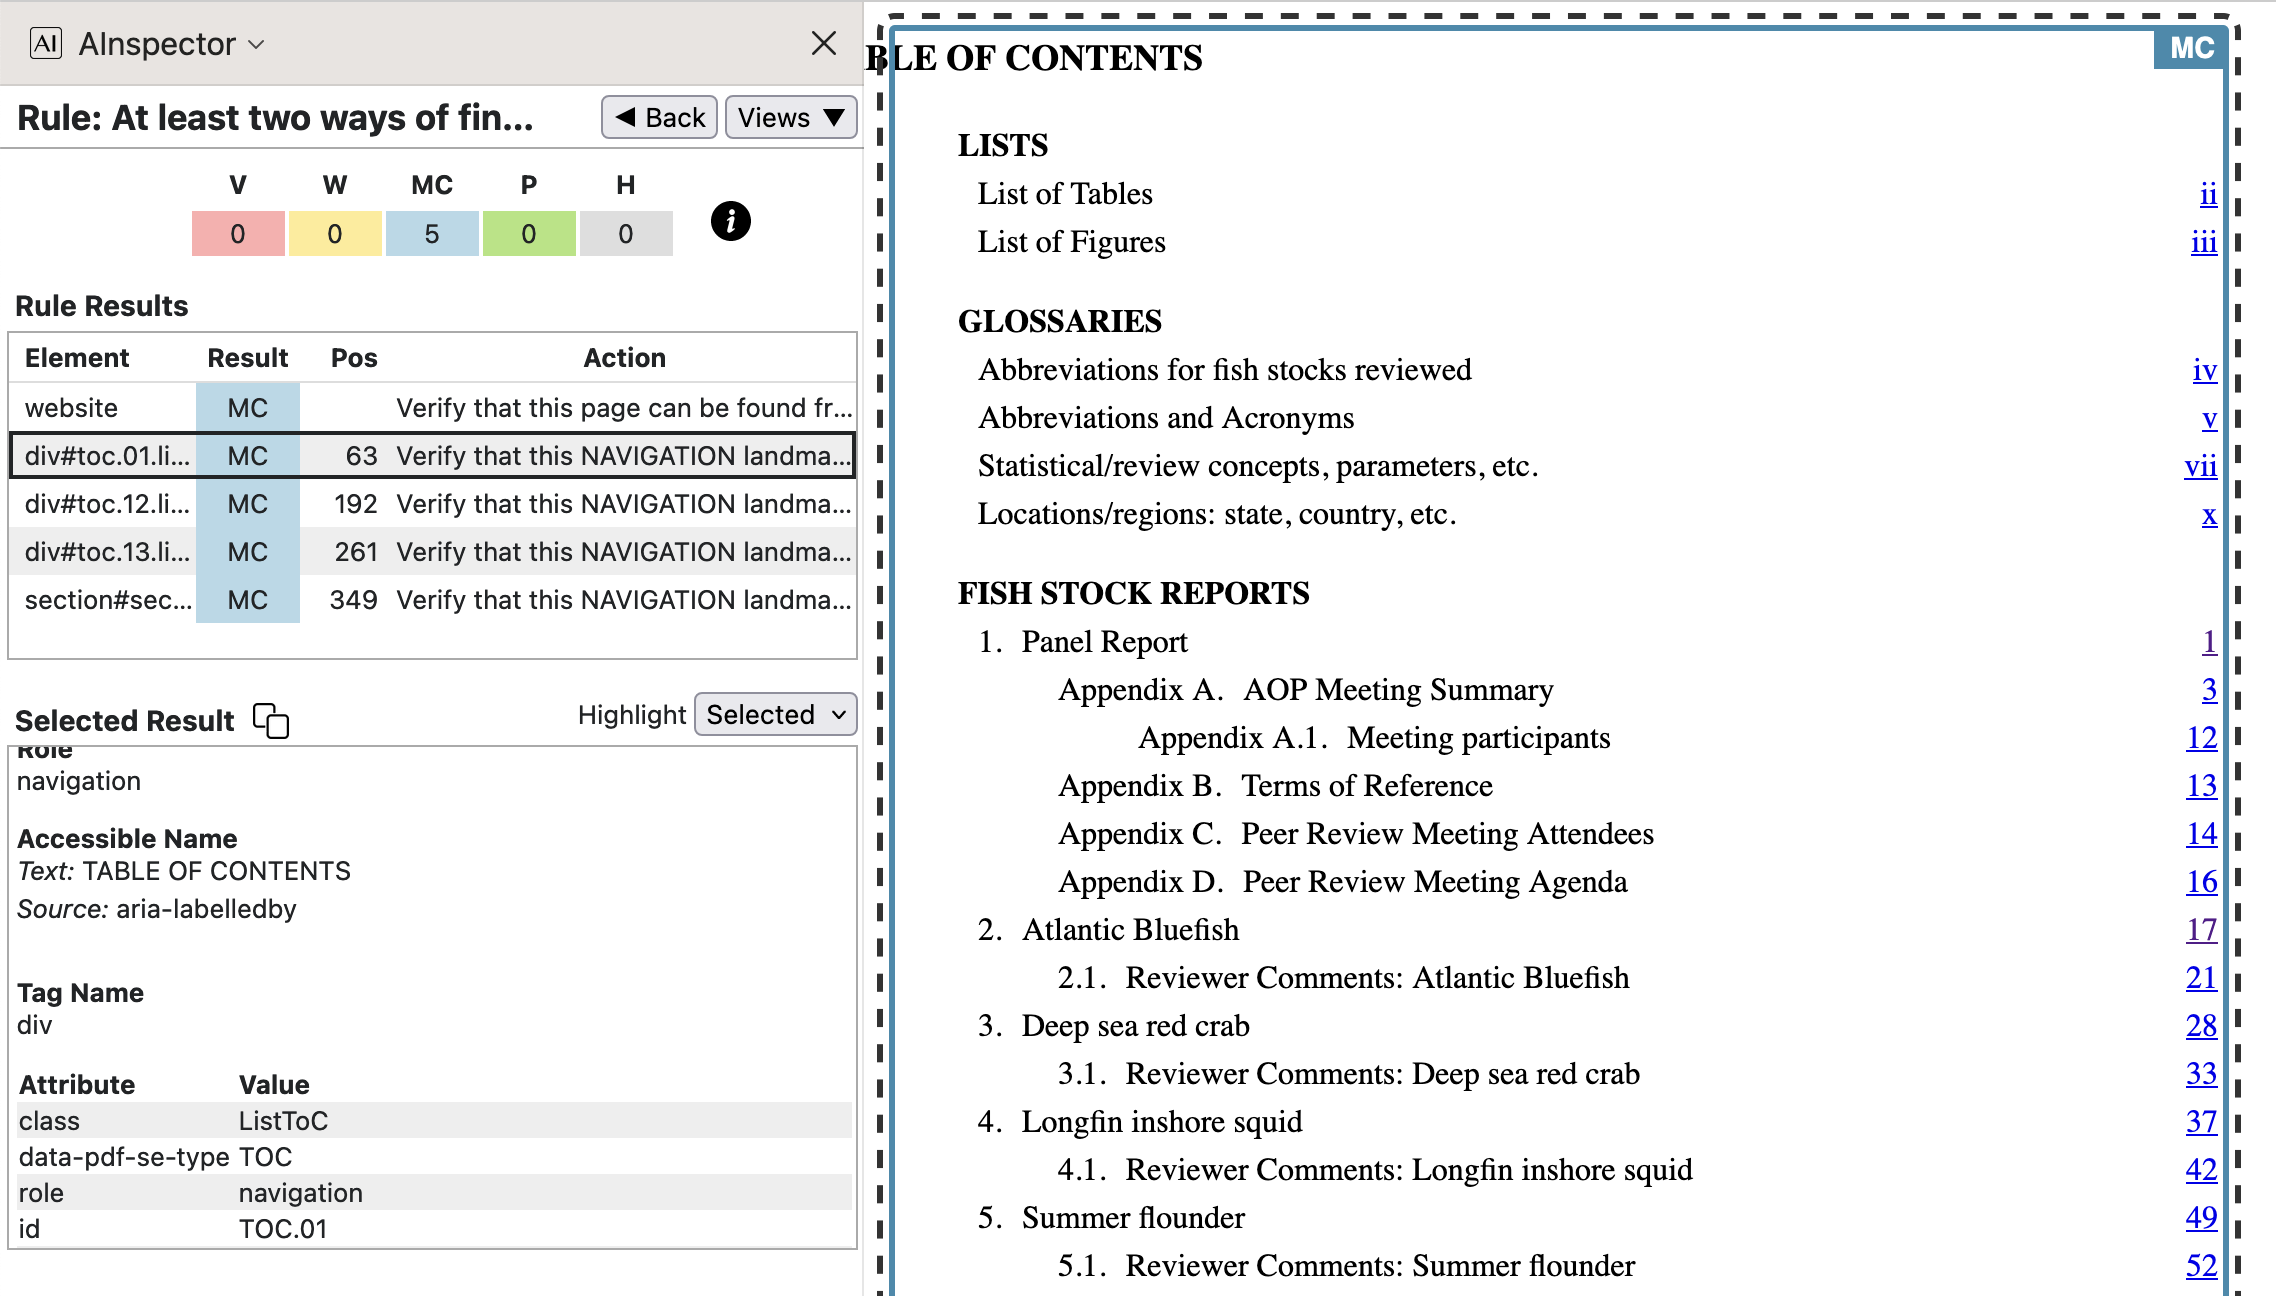Viewport: 2276px width, 1296px height.
Task: Open the Highlight Selected dropdown
Action: 775,714
